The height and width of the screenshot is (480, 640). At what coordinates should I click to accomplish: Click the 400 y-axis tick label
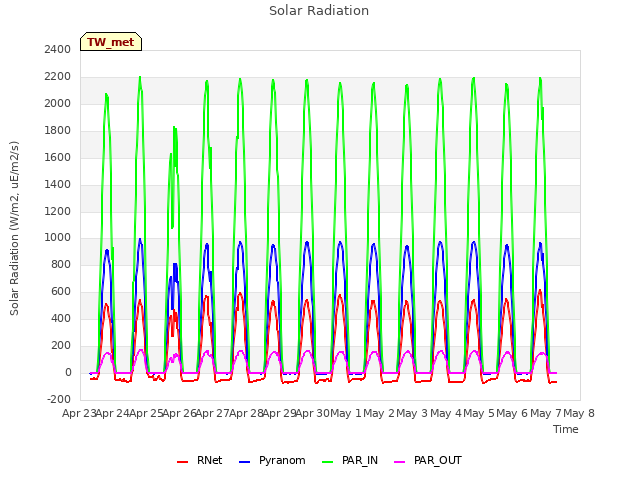(61, 318)
